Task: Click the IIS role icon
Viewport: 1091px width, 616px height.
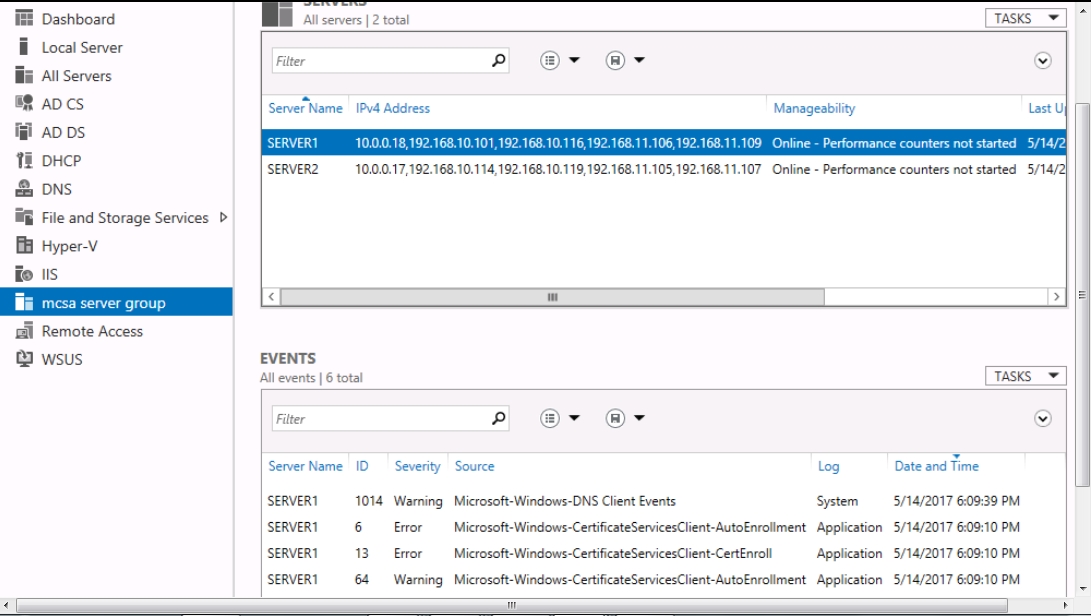Action: click(24, 274)
